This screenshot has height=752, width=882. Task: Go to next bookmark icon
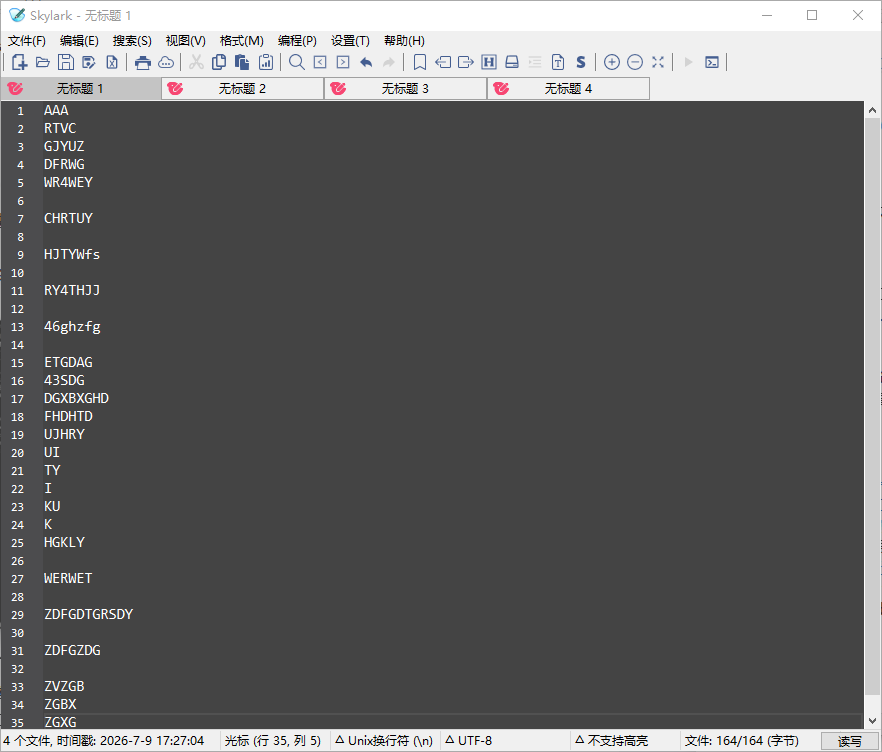(466, 62)
